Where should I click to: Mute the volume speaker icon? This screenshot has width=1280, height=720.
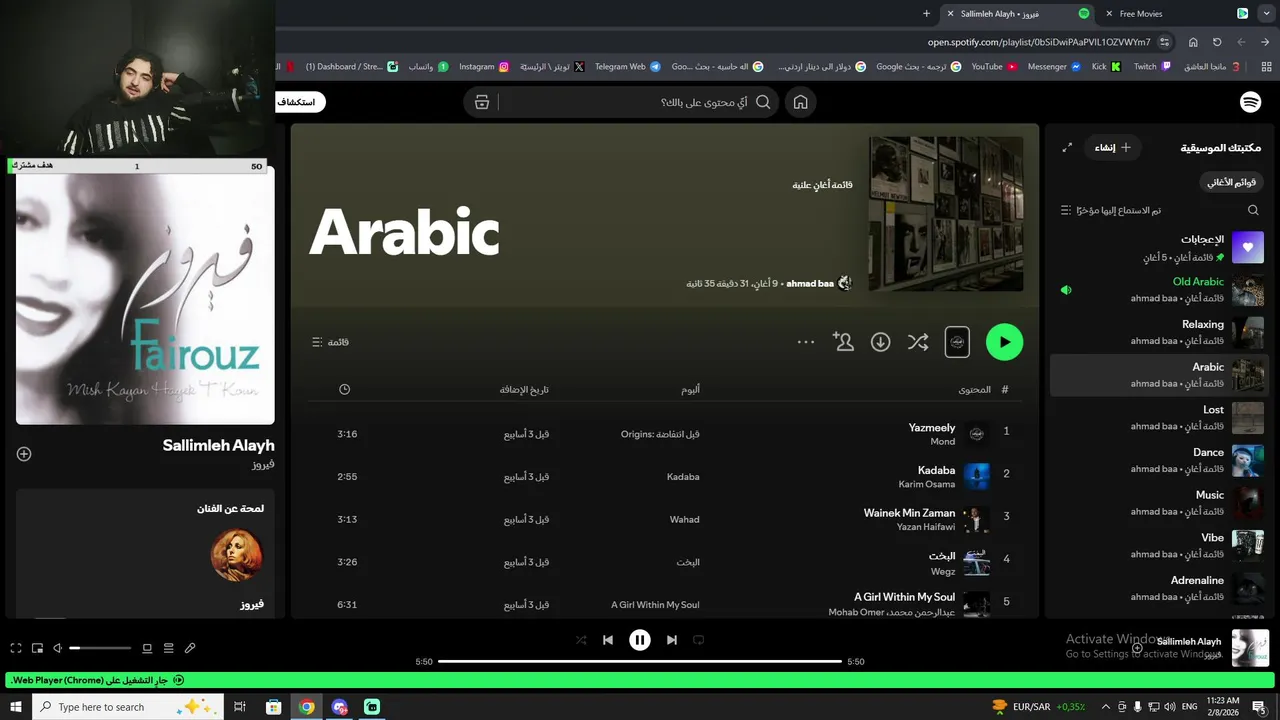[x=57, y=648]
